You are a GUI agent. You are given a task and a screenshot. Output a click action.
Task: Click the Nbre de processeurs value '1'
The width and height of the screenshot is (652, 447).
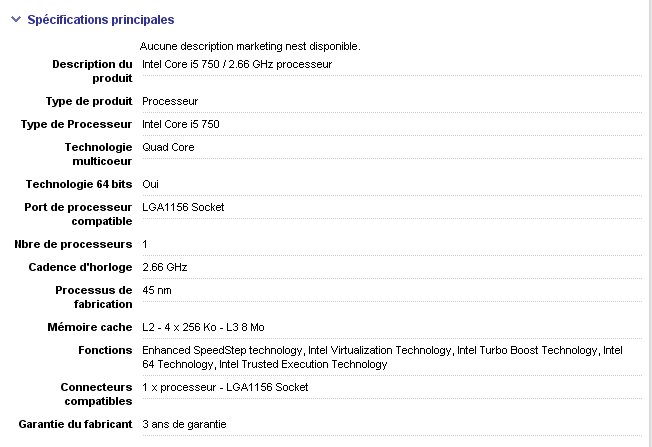(x=145, y=244)
